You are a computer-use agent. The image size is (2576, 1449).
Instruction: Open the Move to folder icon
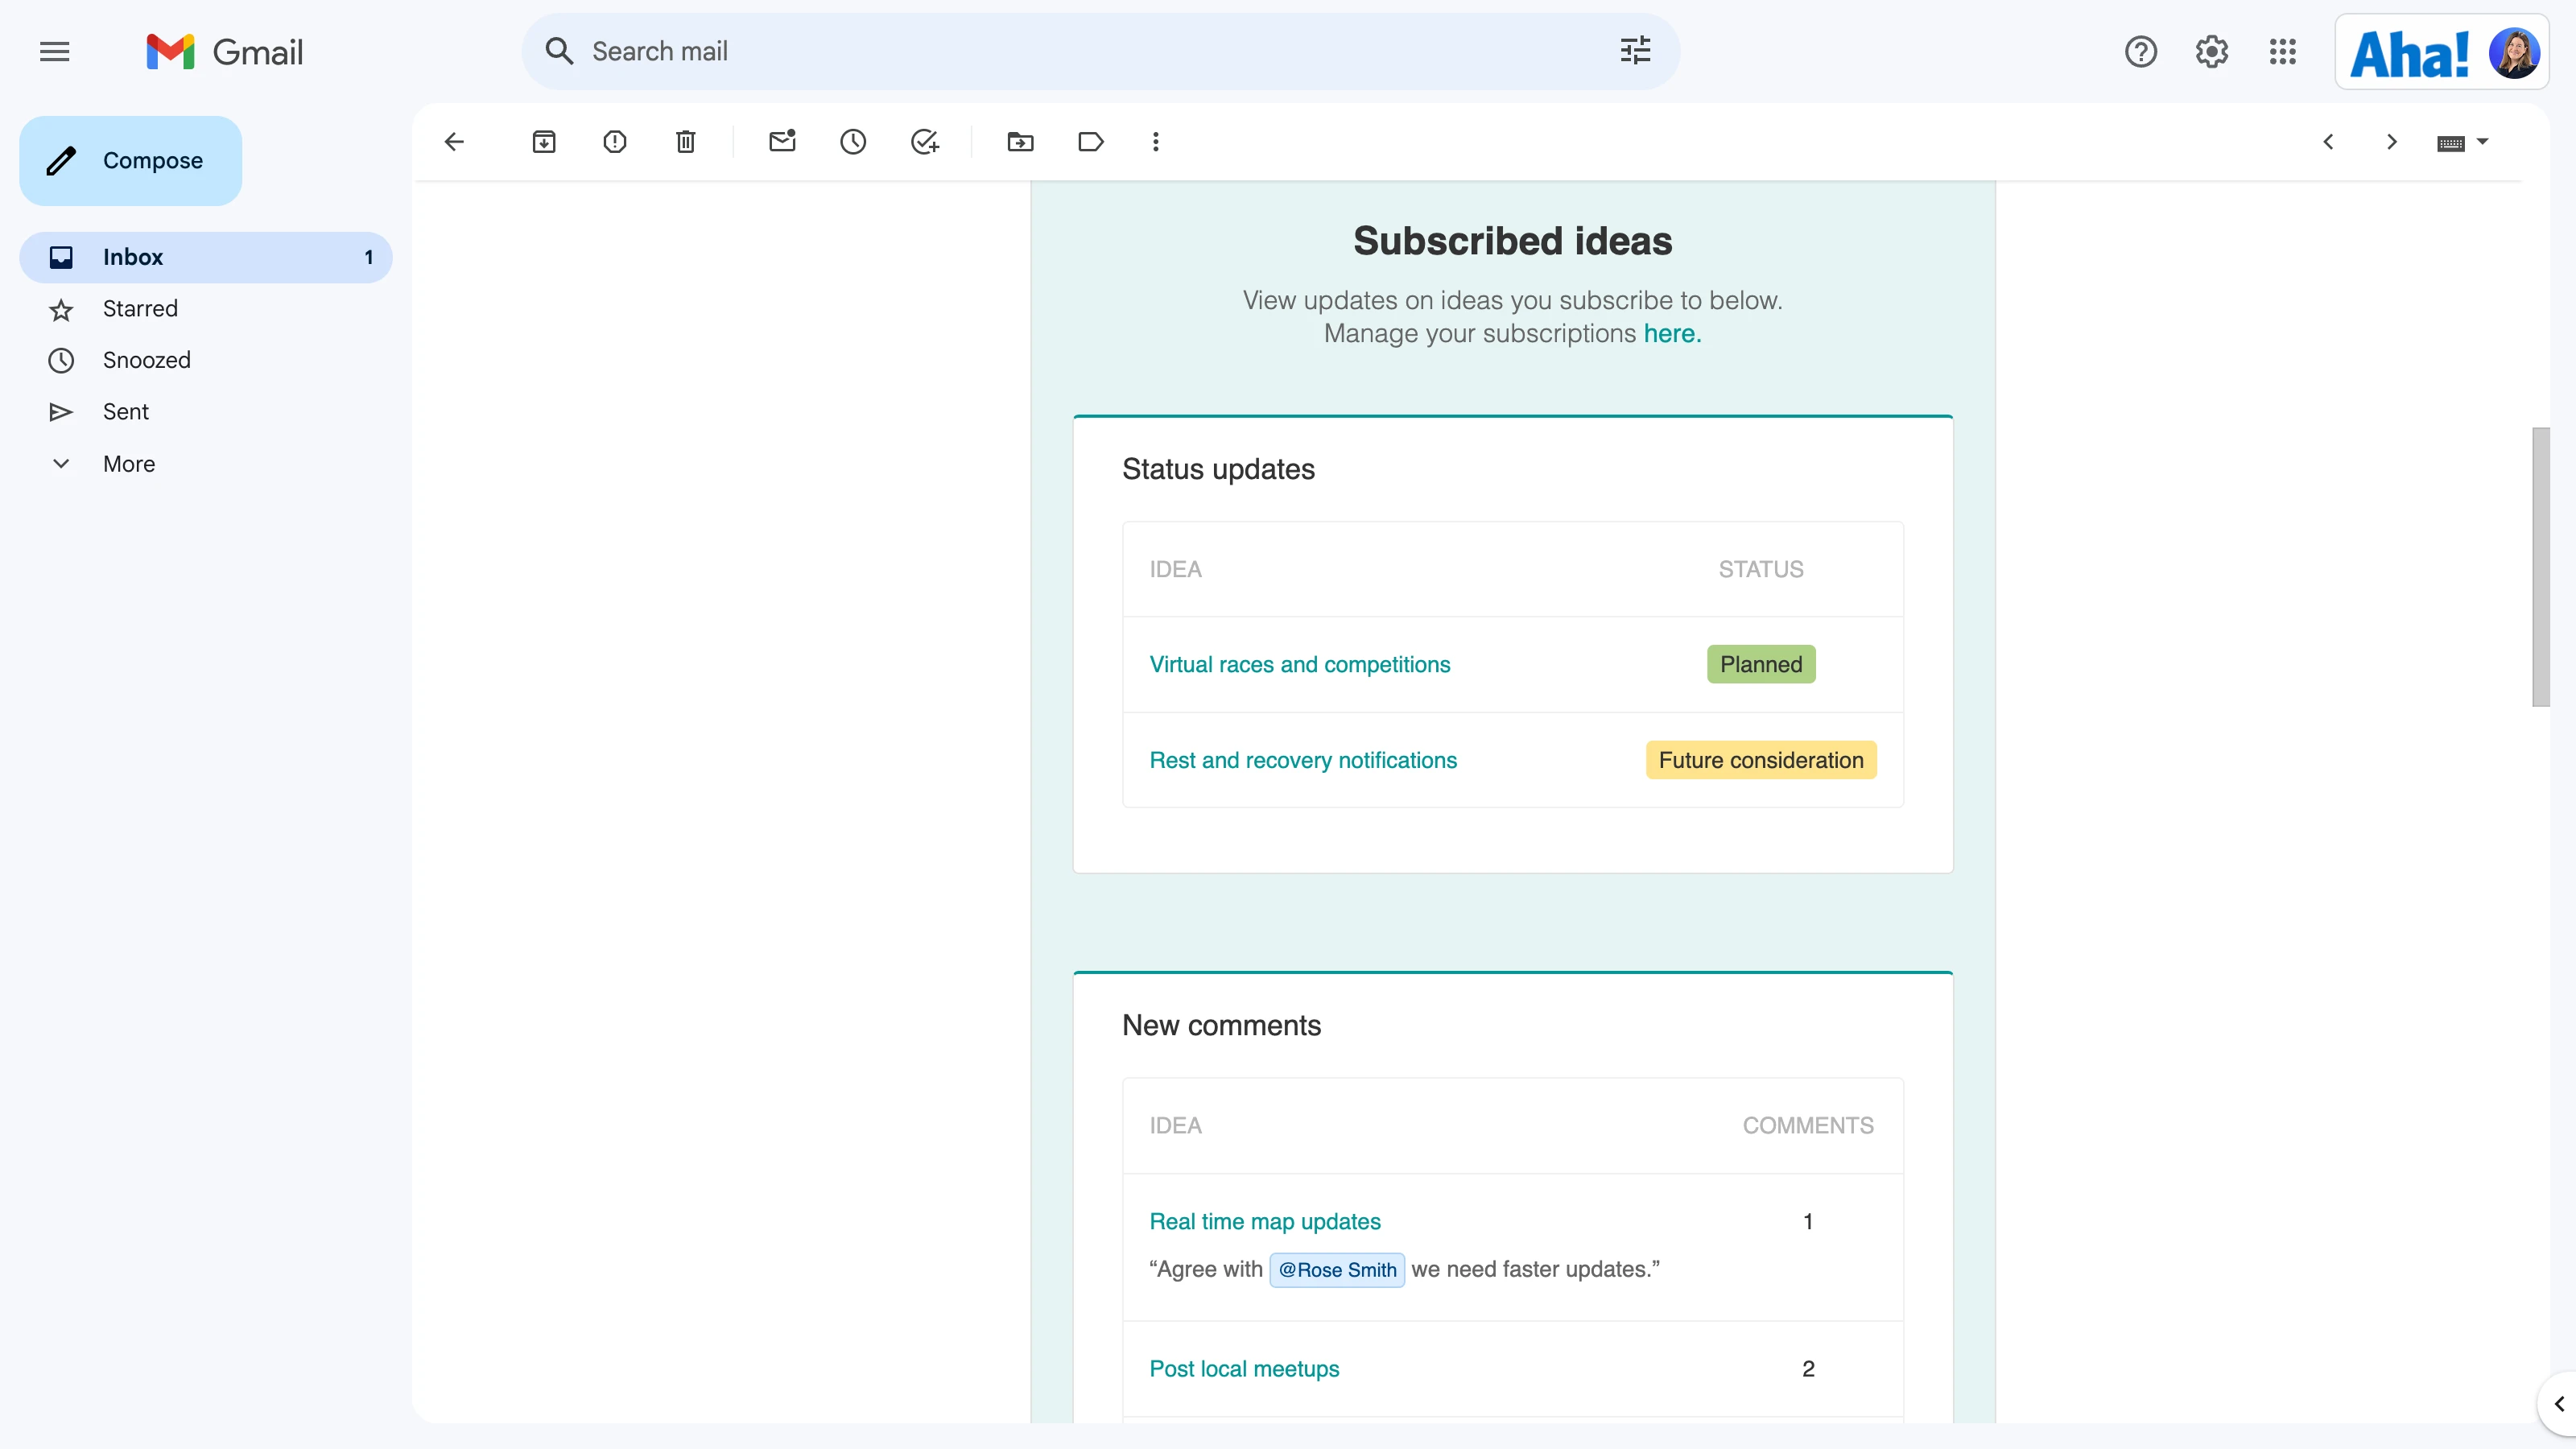click(1020, 142)
